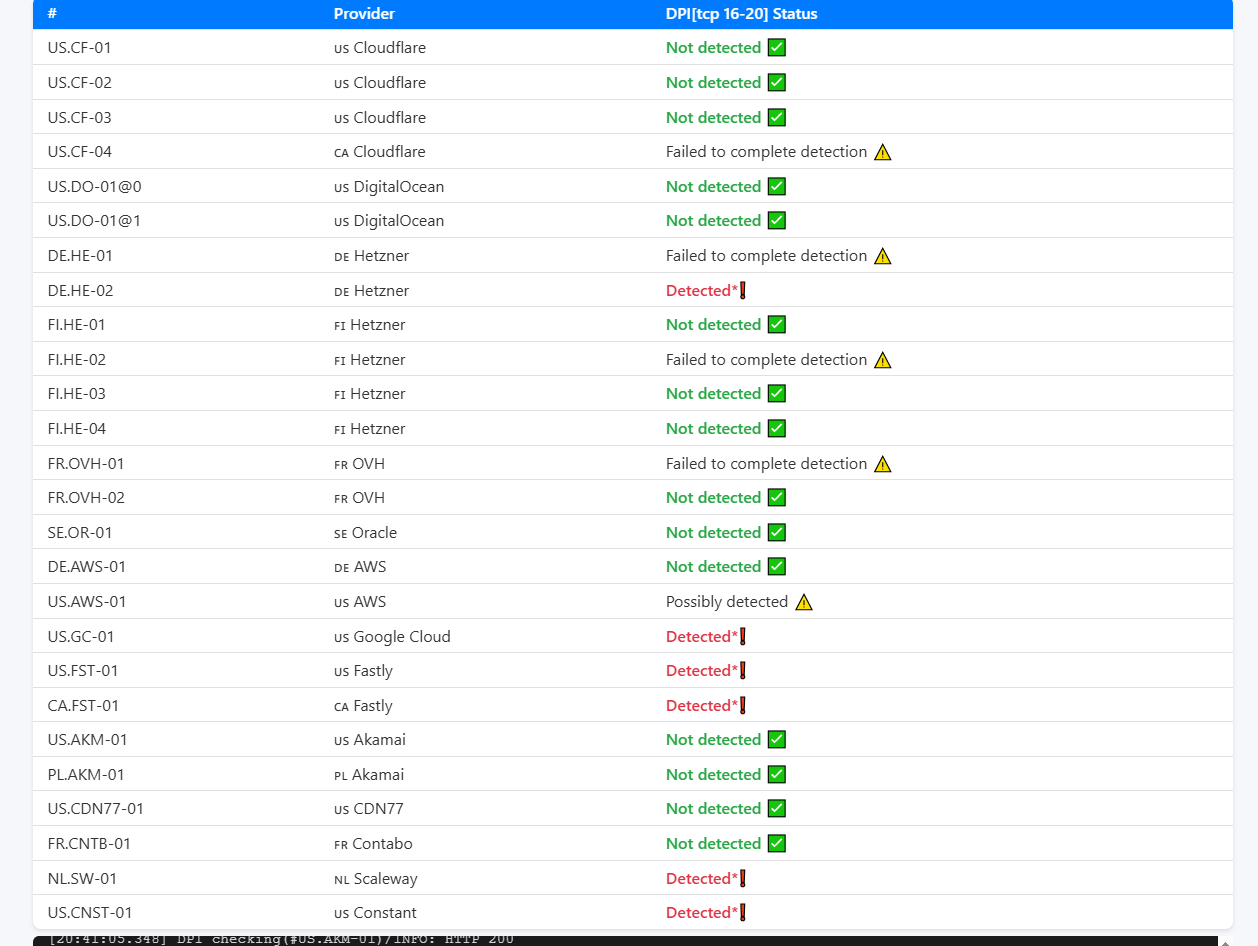Click the green checkmark in the FI.HE-01 row

click(777, 324)
